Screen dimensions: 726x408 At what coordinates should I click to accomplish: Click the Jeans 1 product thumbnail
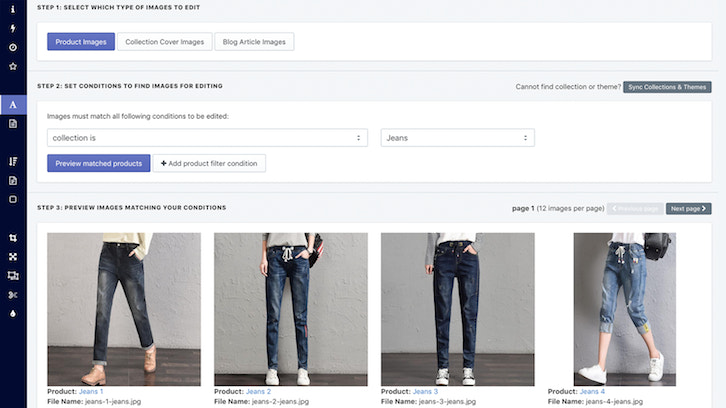tap(124, 309)
